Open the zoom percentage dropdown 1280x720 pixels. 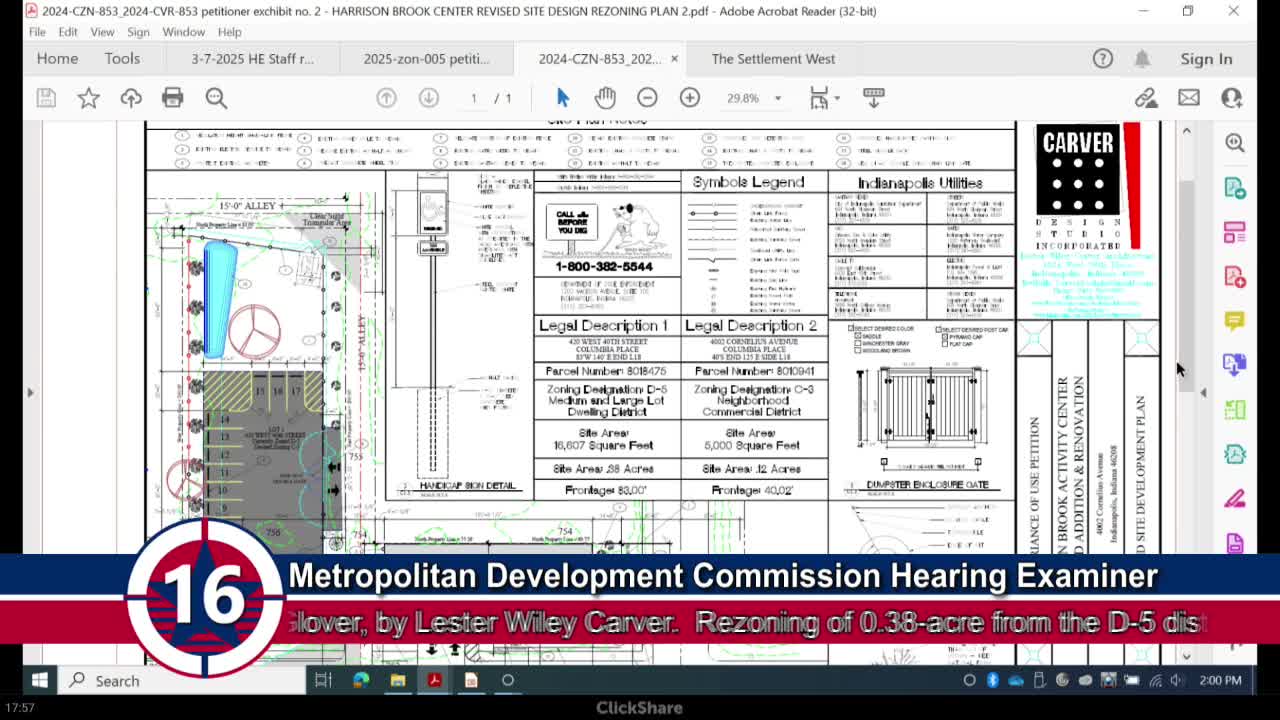(777, 98)
